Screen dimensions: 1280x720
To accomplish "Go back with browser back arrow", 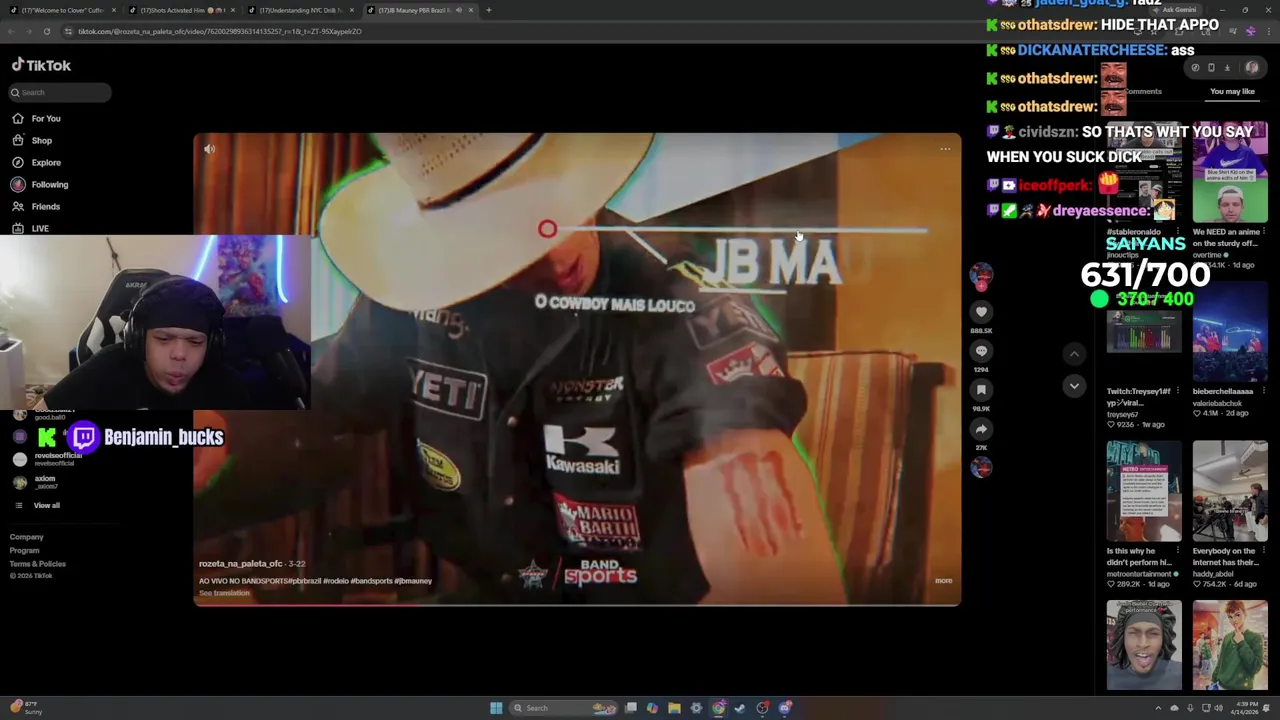I will click(12, 31).
